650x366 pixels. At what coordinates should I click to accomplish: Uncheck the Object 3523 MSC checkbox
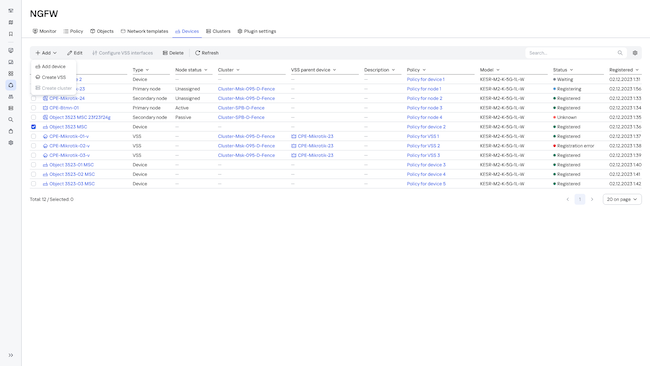click(34, 127)
